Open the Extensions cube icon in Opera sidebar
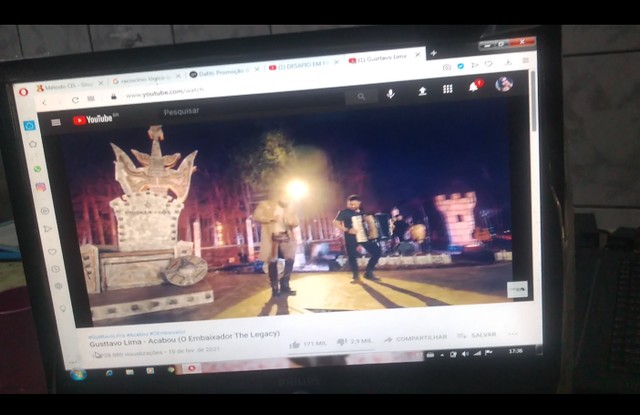The width and height of the screenshot is (640, 415). (x=59, y=286)
